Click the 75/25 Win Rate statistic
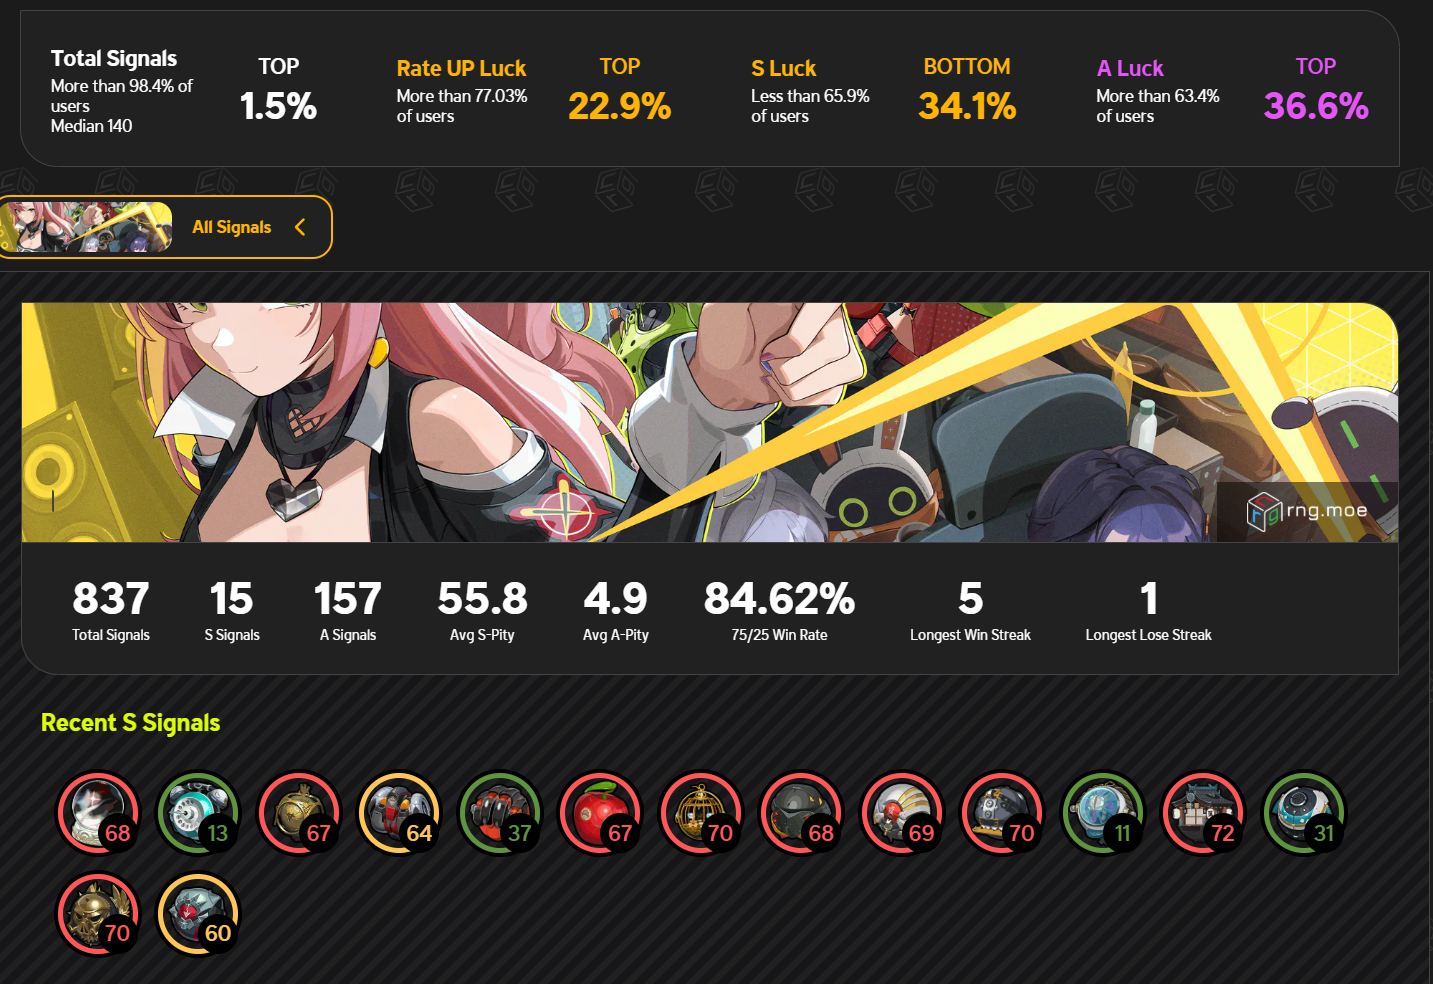 click(x=779, y=610)
